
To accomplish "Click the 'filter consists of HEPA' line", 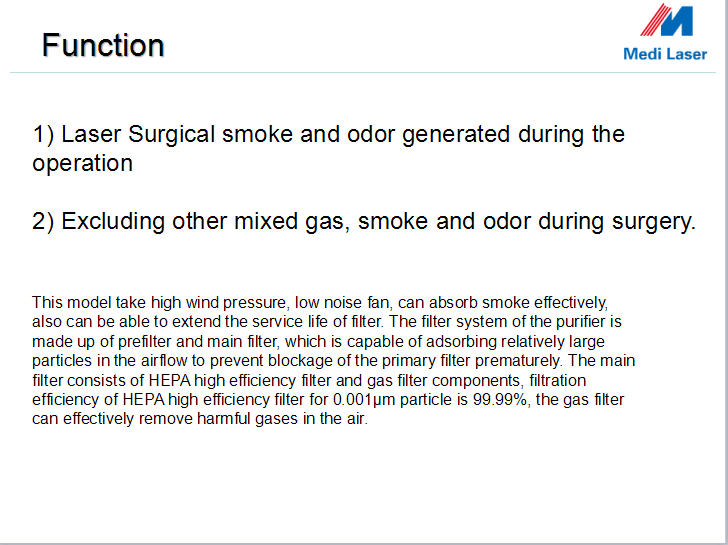I will coord(309,381).
